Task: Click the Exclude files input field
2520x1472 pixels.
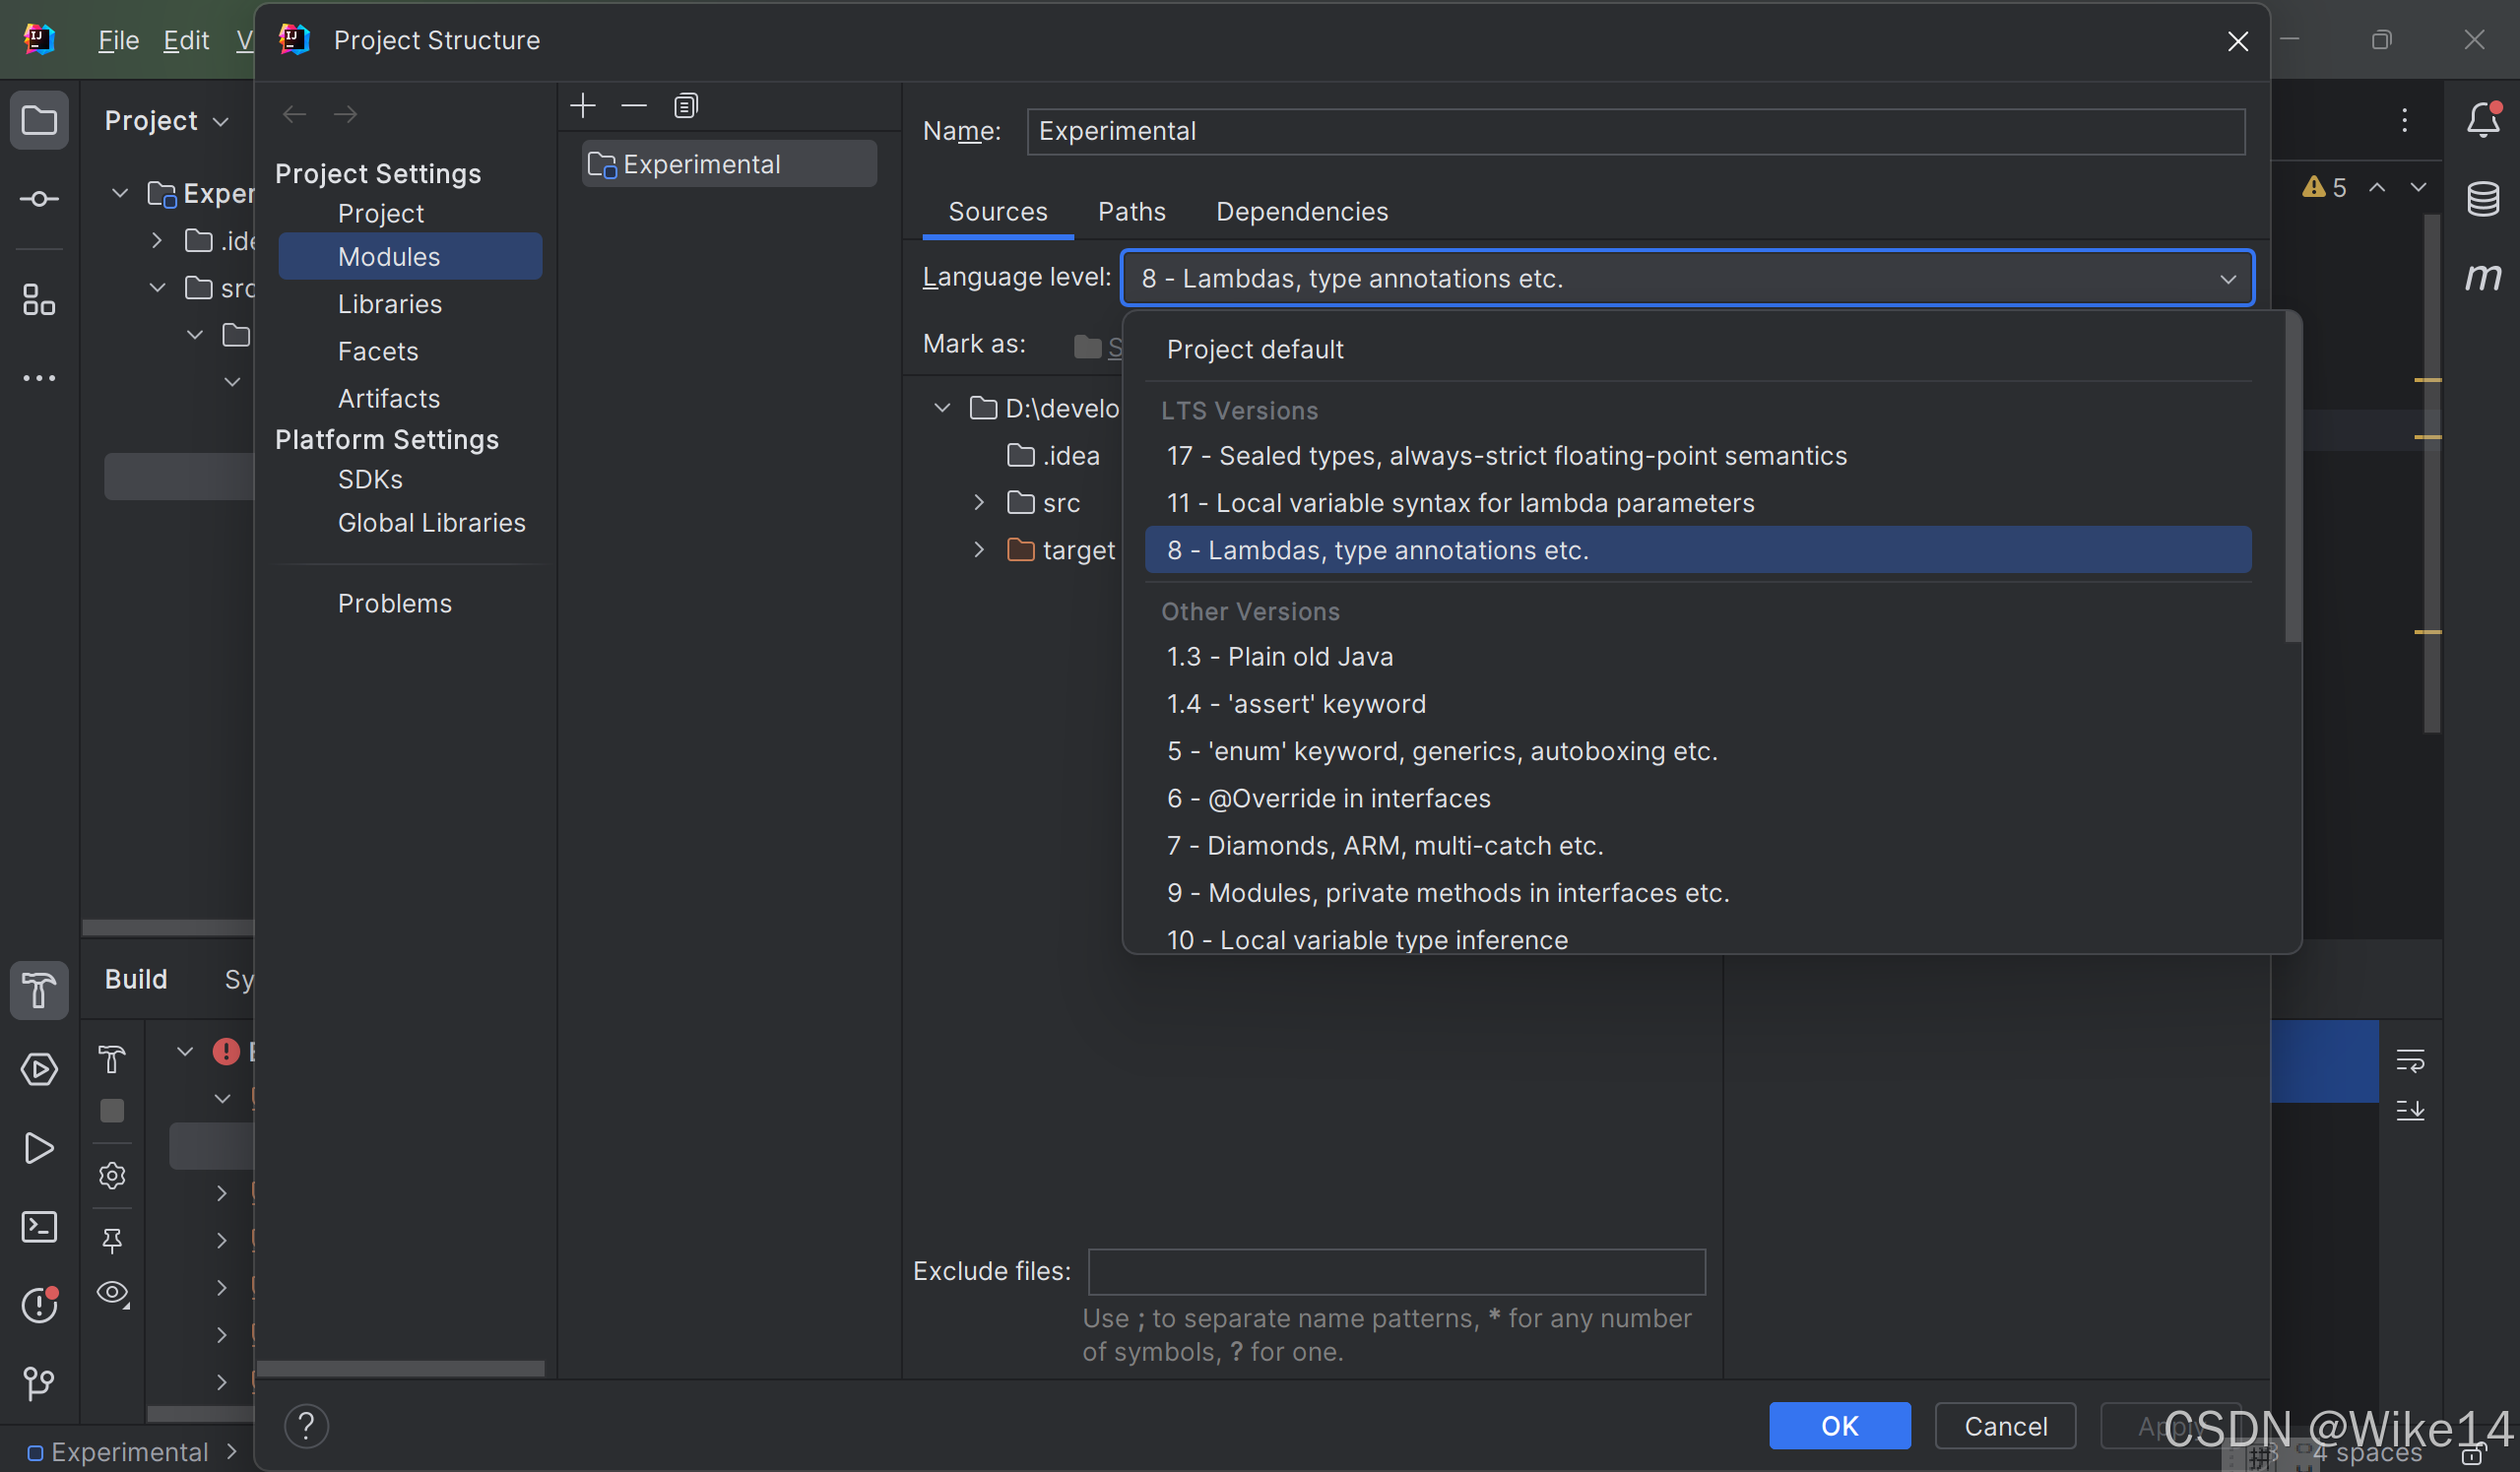Action: tap(1394, 1271)
